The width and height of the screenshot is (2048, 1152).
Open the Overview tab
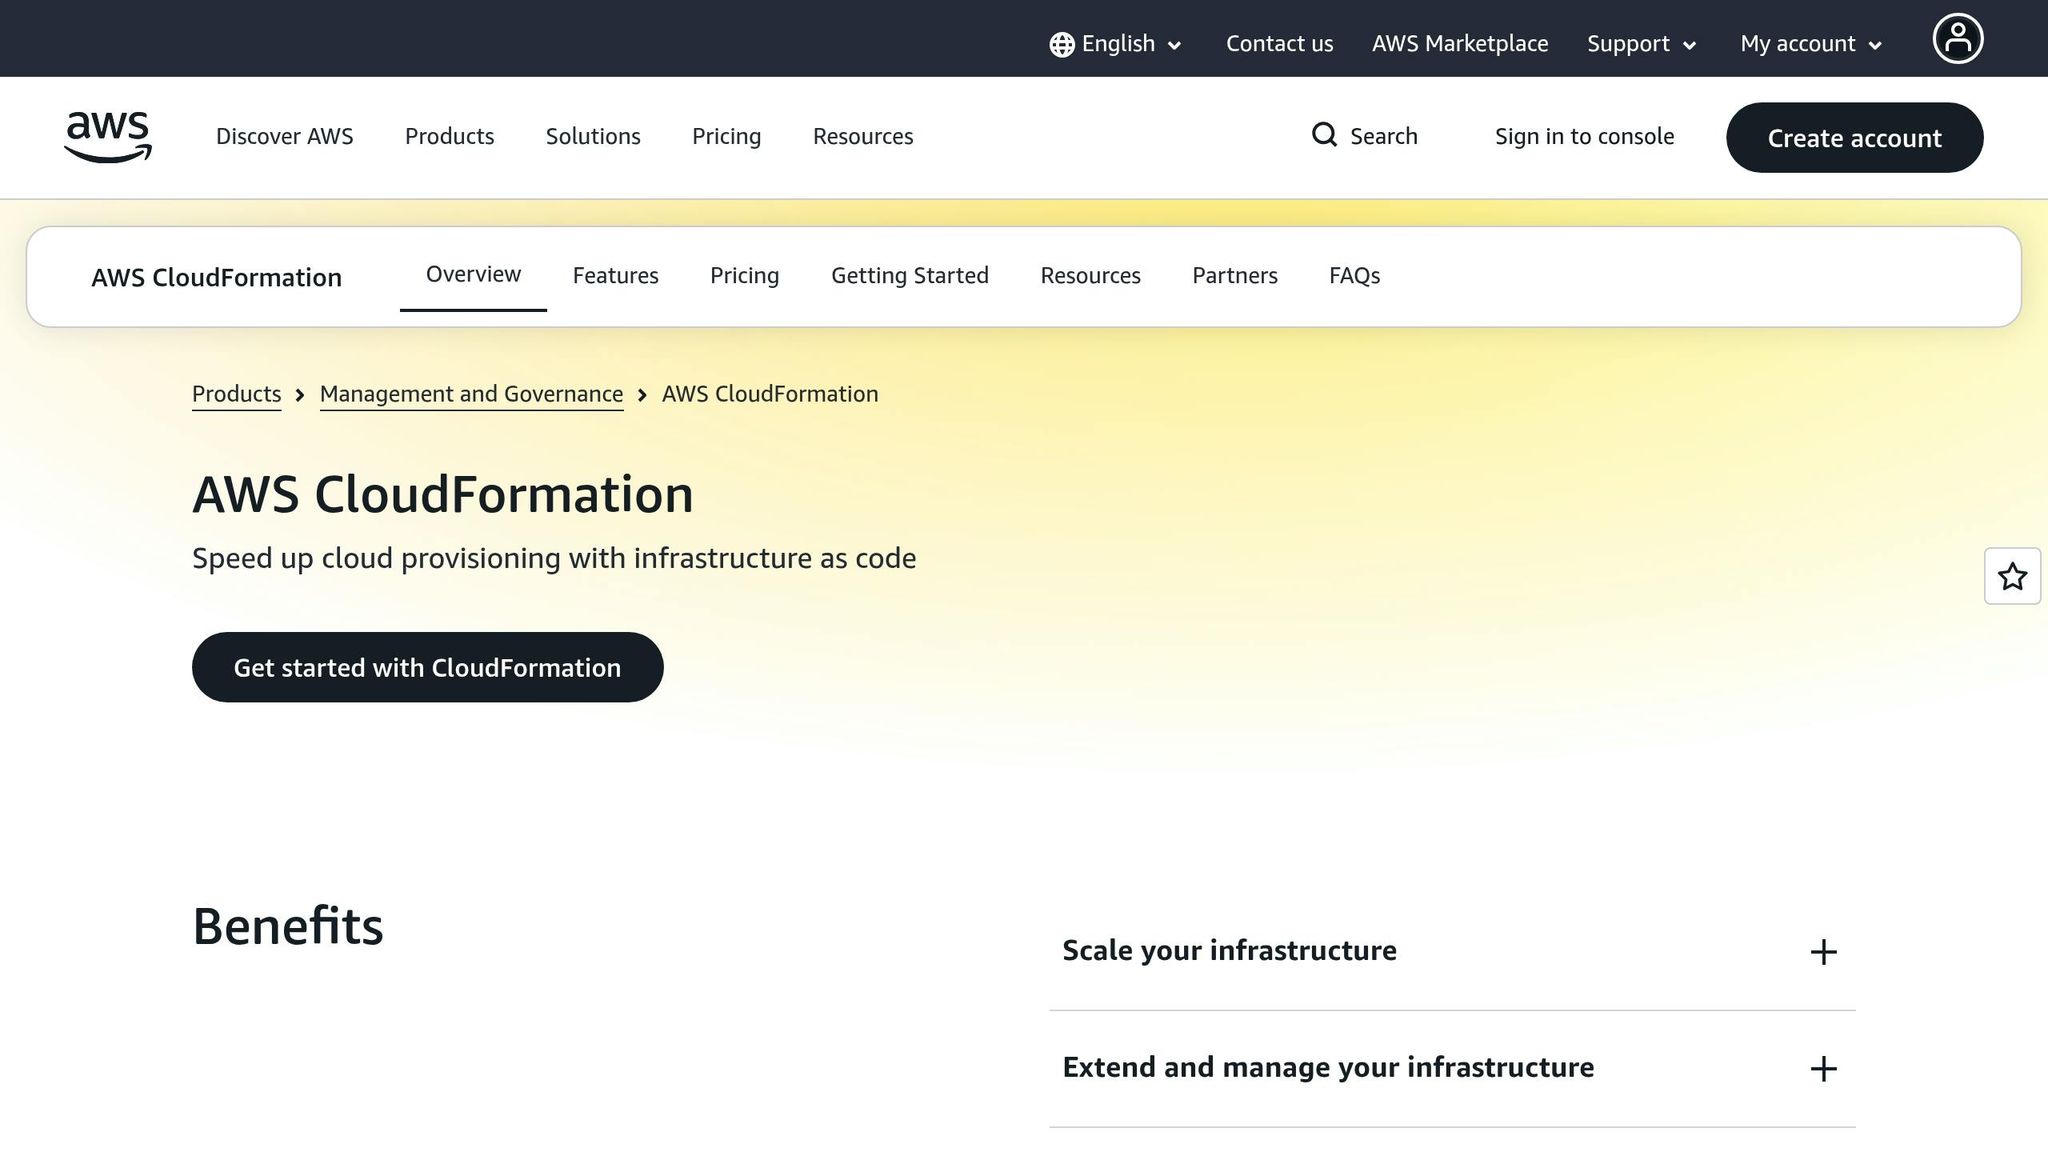point(473,273)
